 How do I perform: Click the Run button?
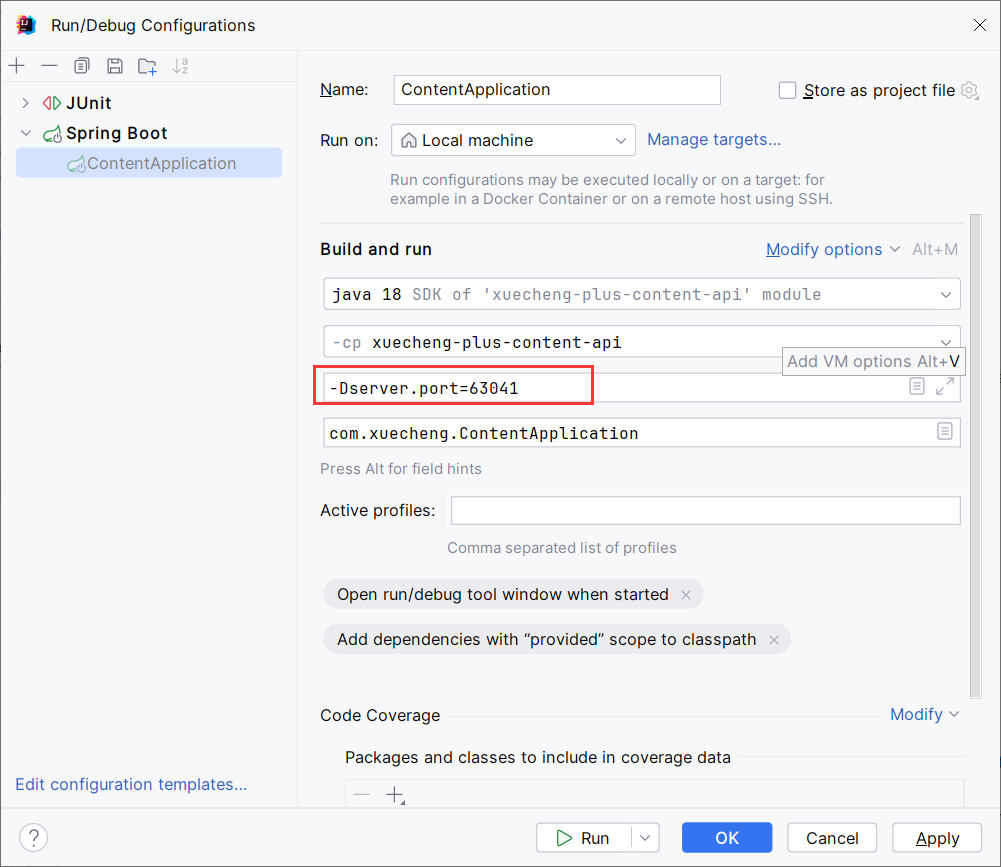(583, 838)
